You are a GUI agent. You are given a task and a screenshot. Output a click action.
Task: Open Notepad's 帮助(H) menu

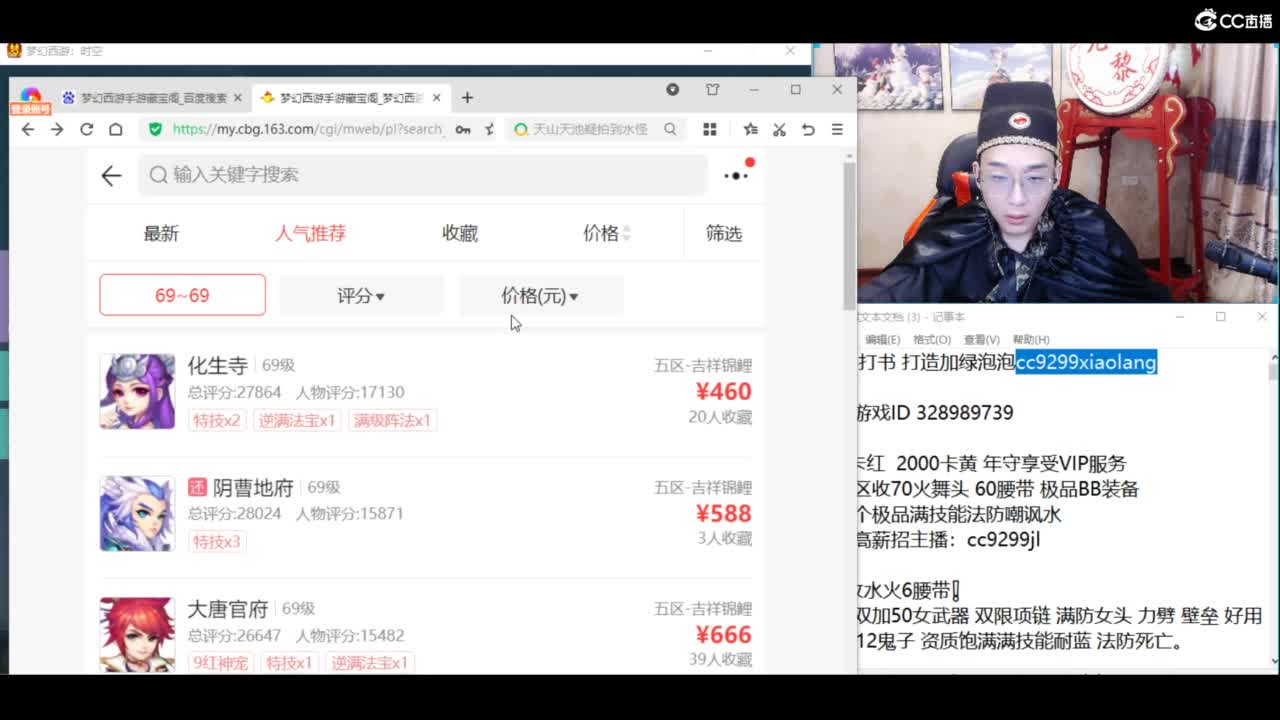1031,340
